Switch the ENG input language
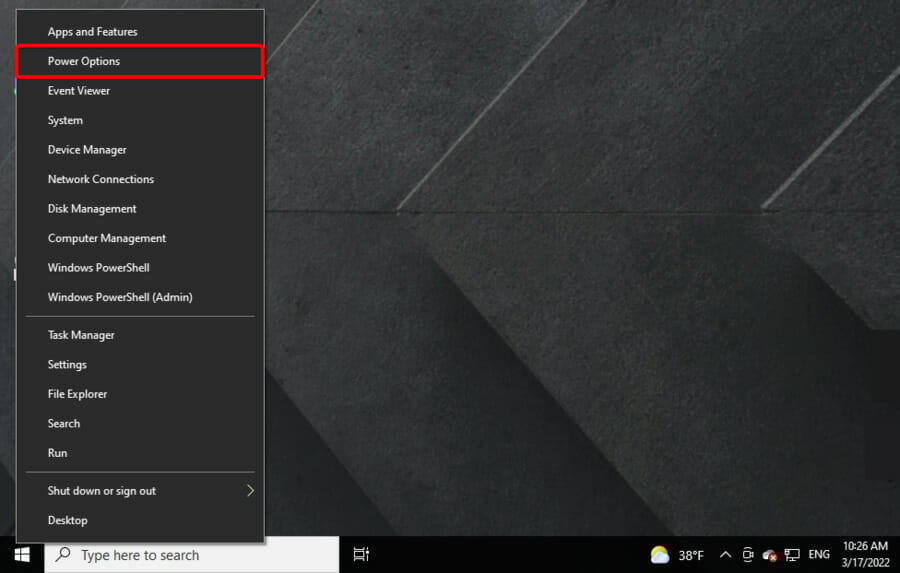 (x=819, y=555)
